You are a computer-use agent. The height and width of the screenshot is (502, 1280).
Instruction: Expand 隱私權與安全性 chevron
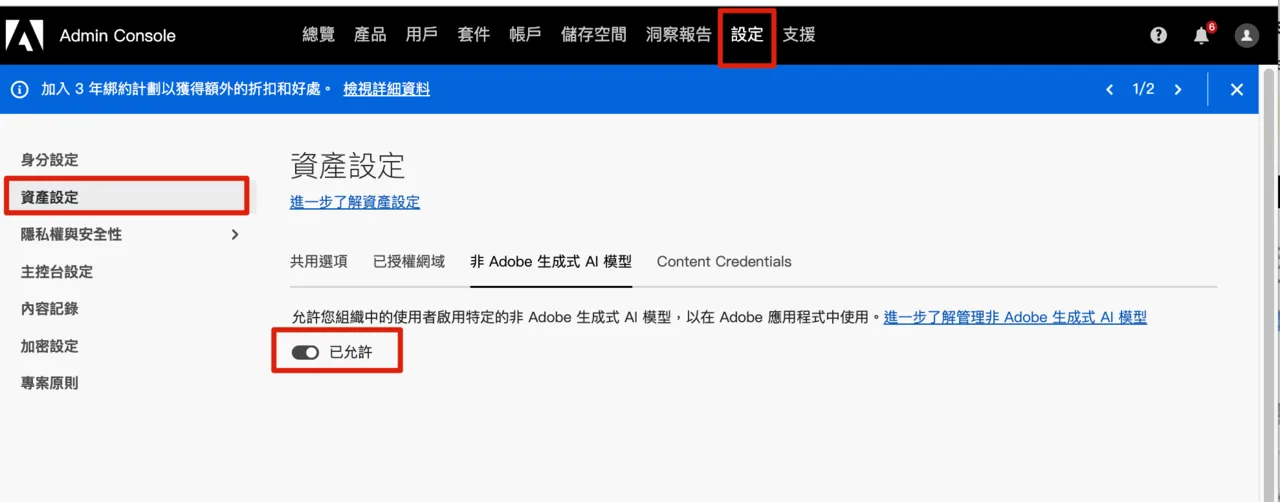click(x=235, y=234)
